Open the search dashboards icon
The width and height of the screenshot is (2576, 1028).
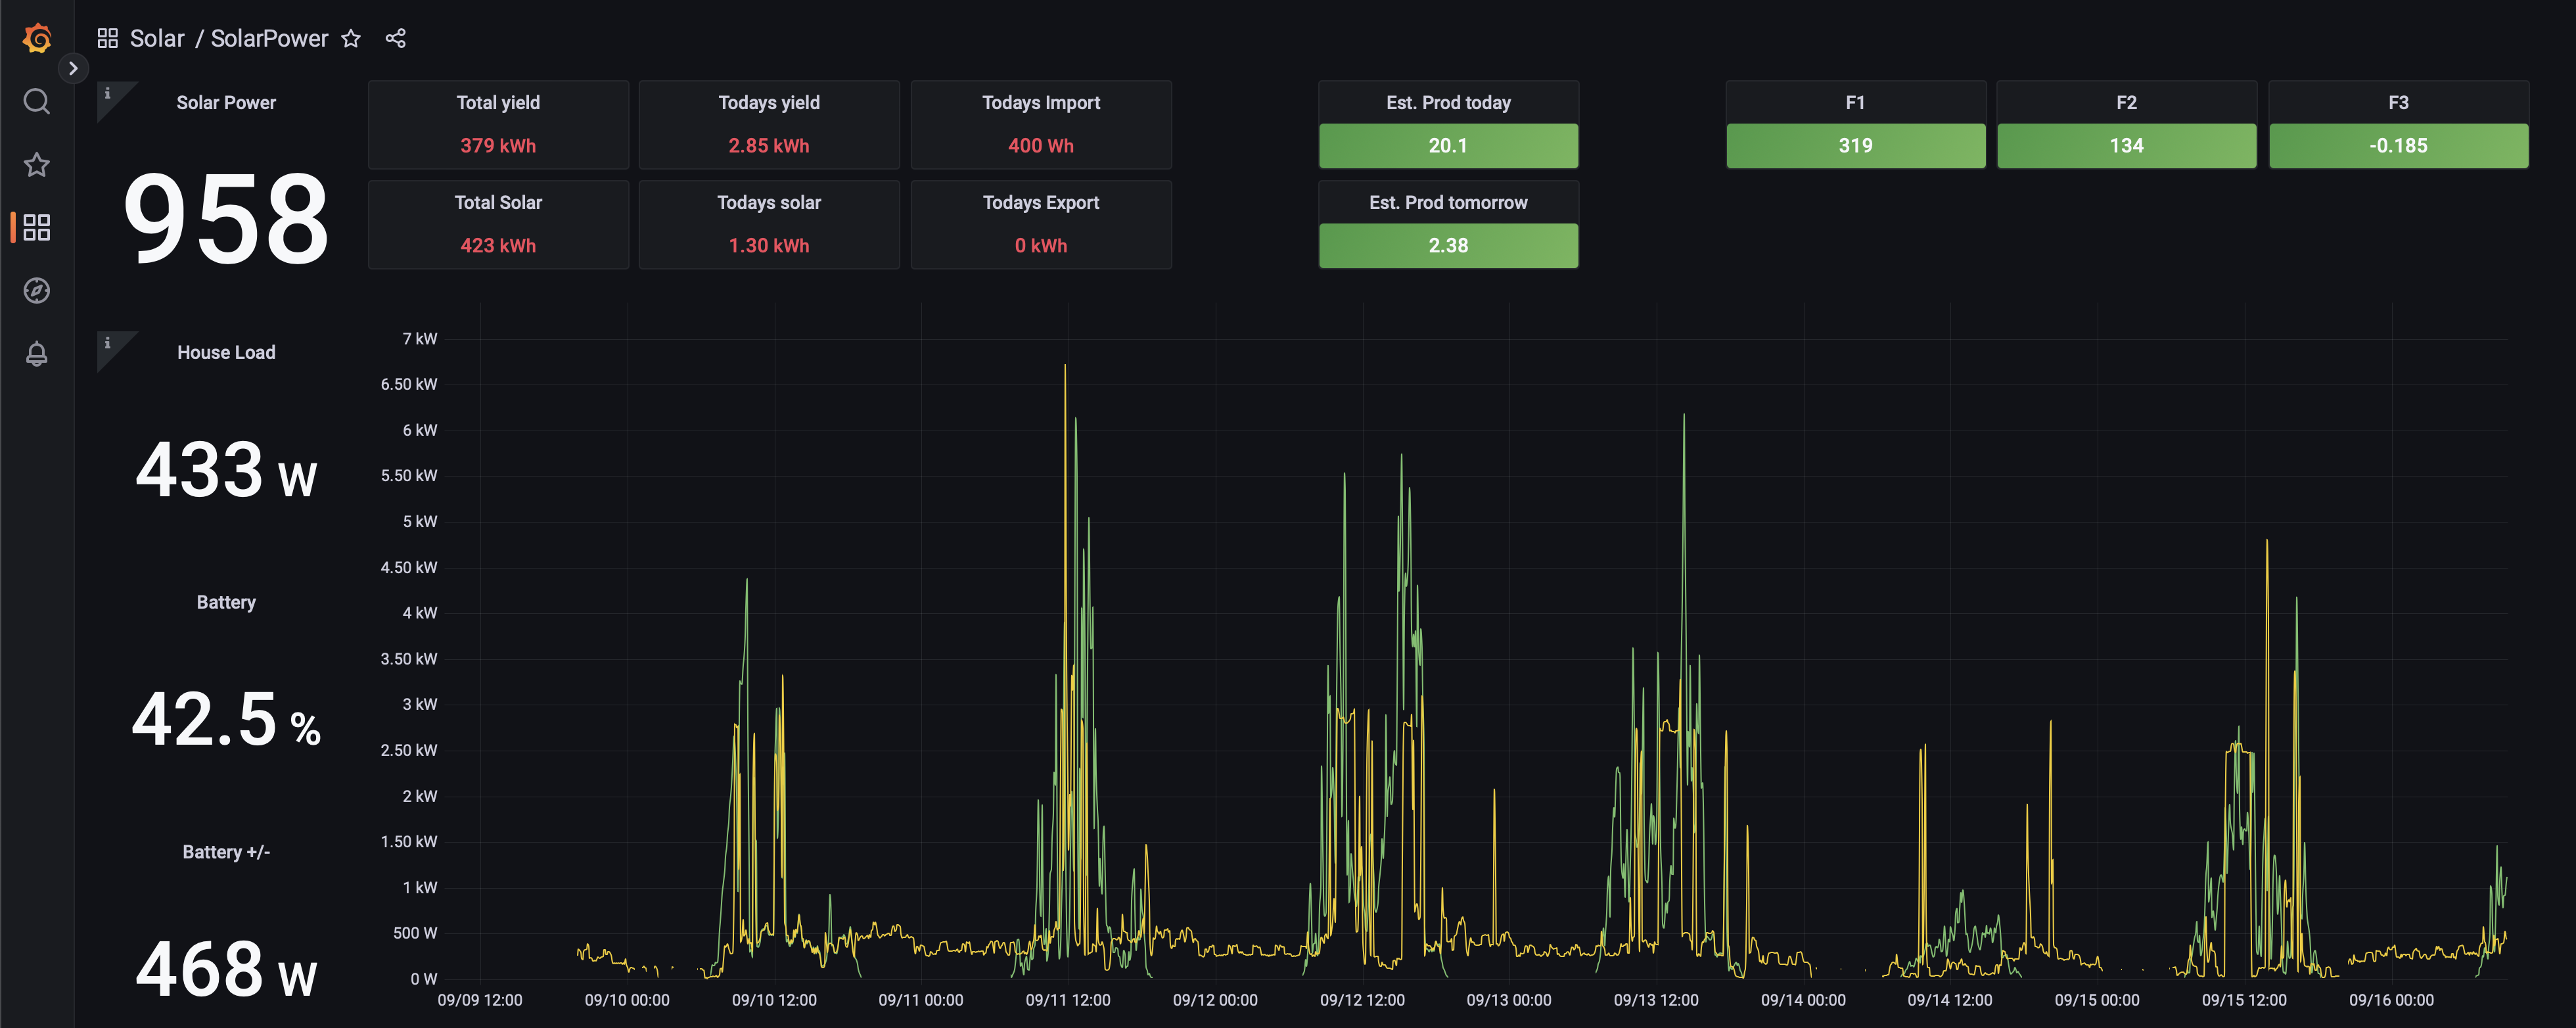tap(37, 101)
